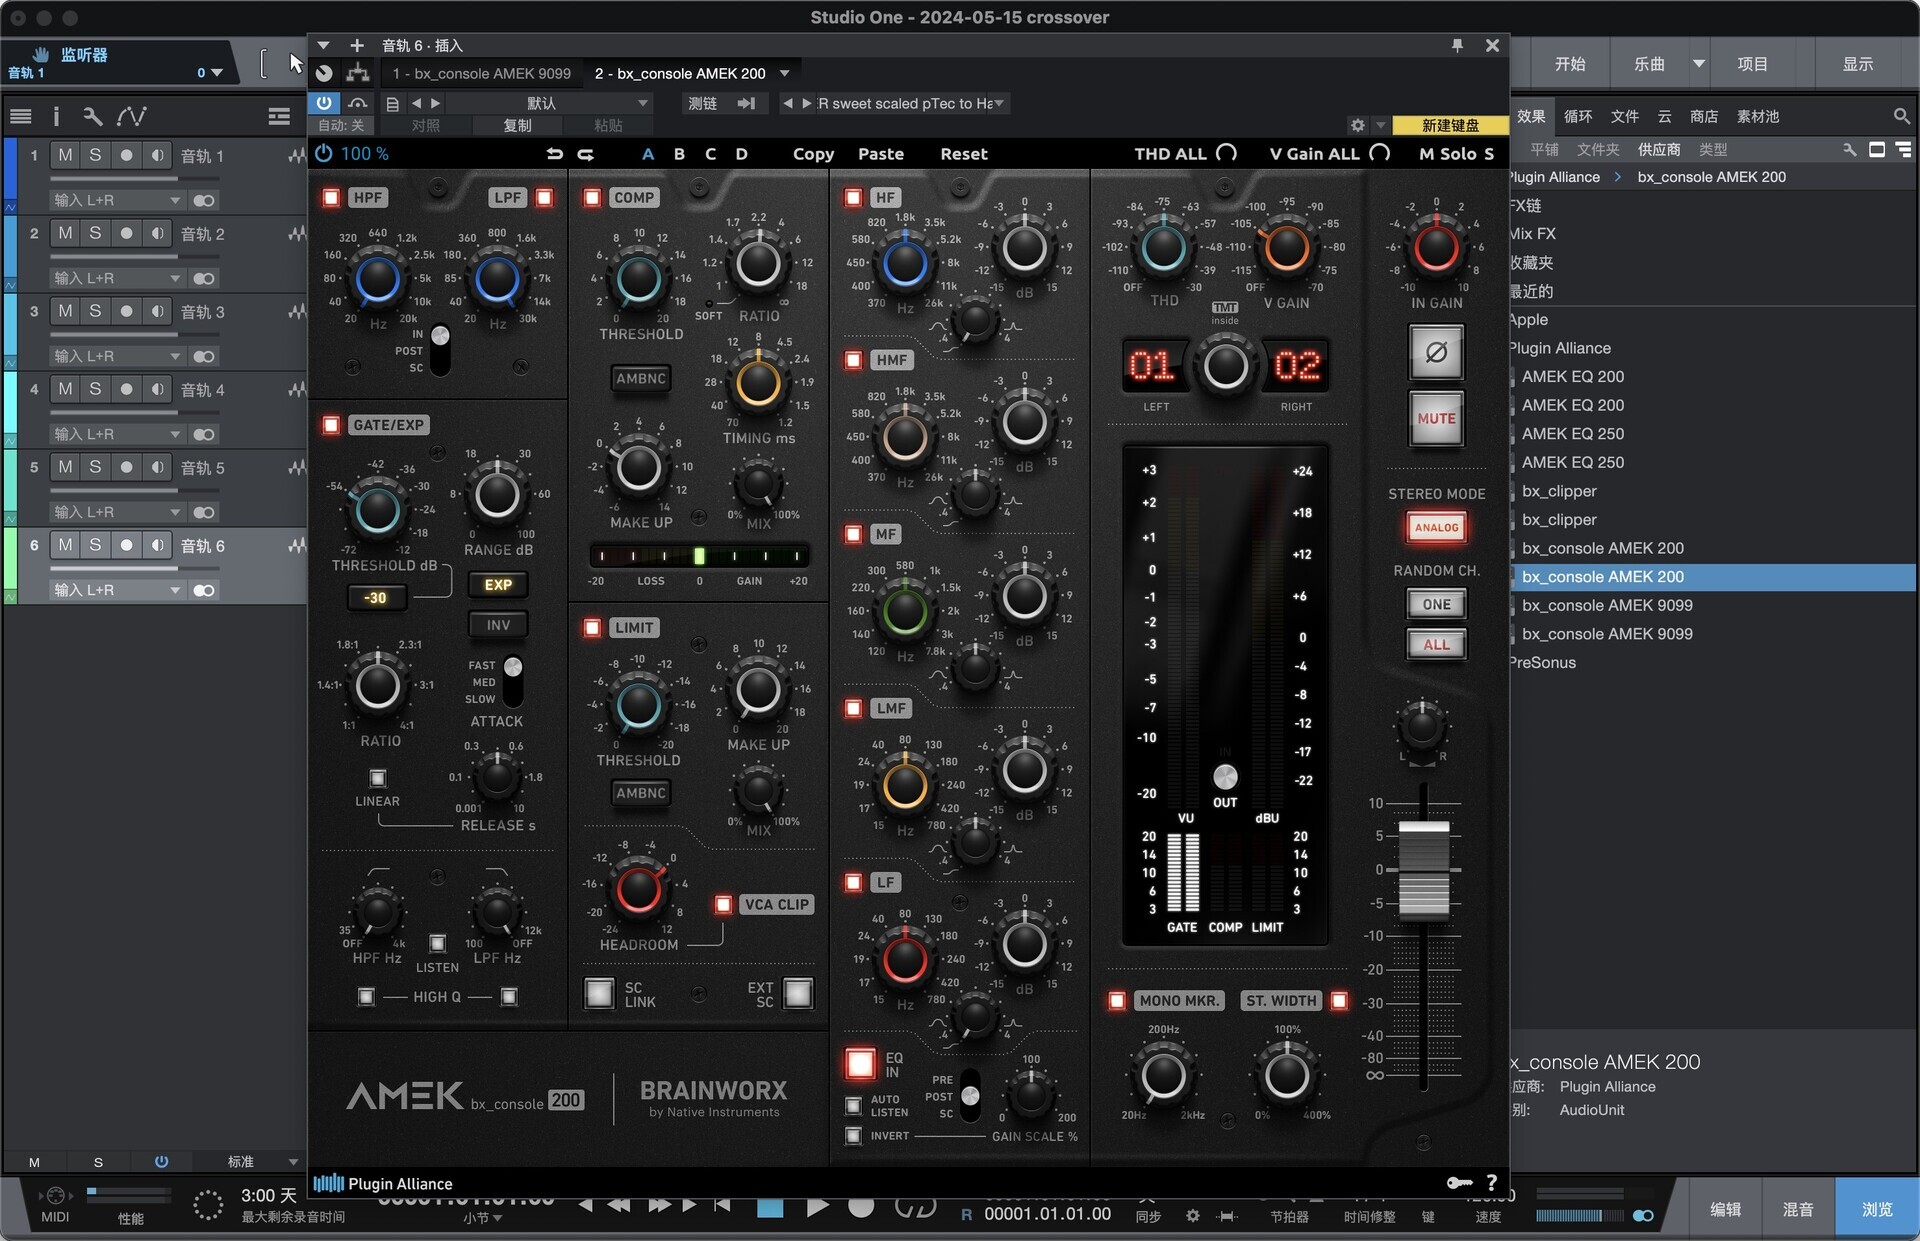Viewport: 1920px width, 1241px height.
Task: Click the gate threshold -30 value field
Action: [x=375, y=597]
